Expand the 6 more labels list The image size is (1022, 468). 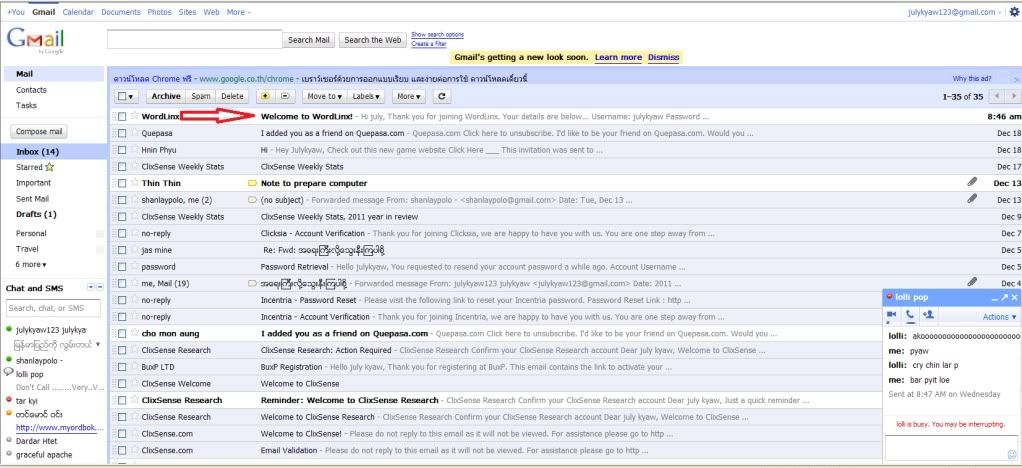[31, 265]
